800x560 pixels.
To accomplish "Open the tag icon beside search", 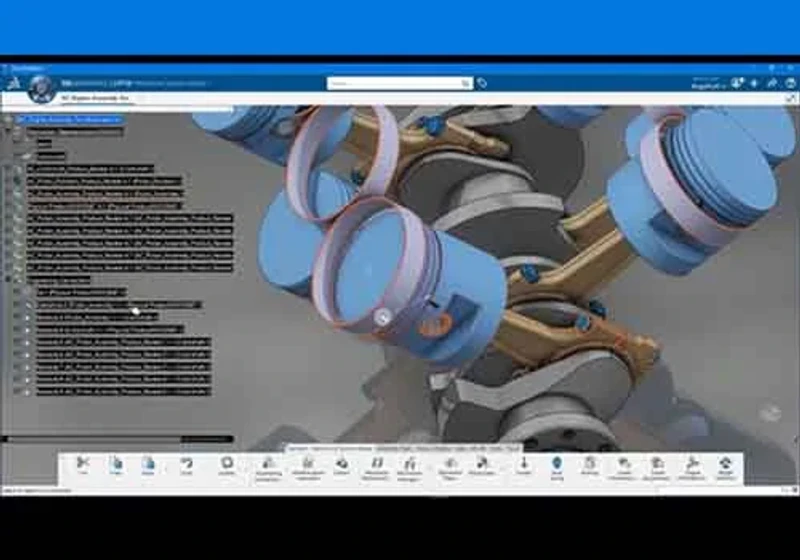I will (482, 83).
